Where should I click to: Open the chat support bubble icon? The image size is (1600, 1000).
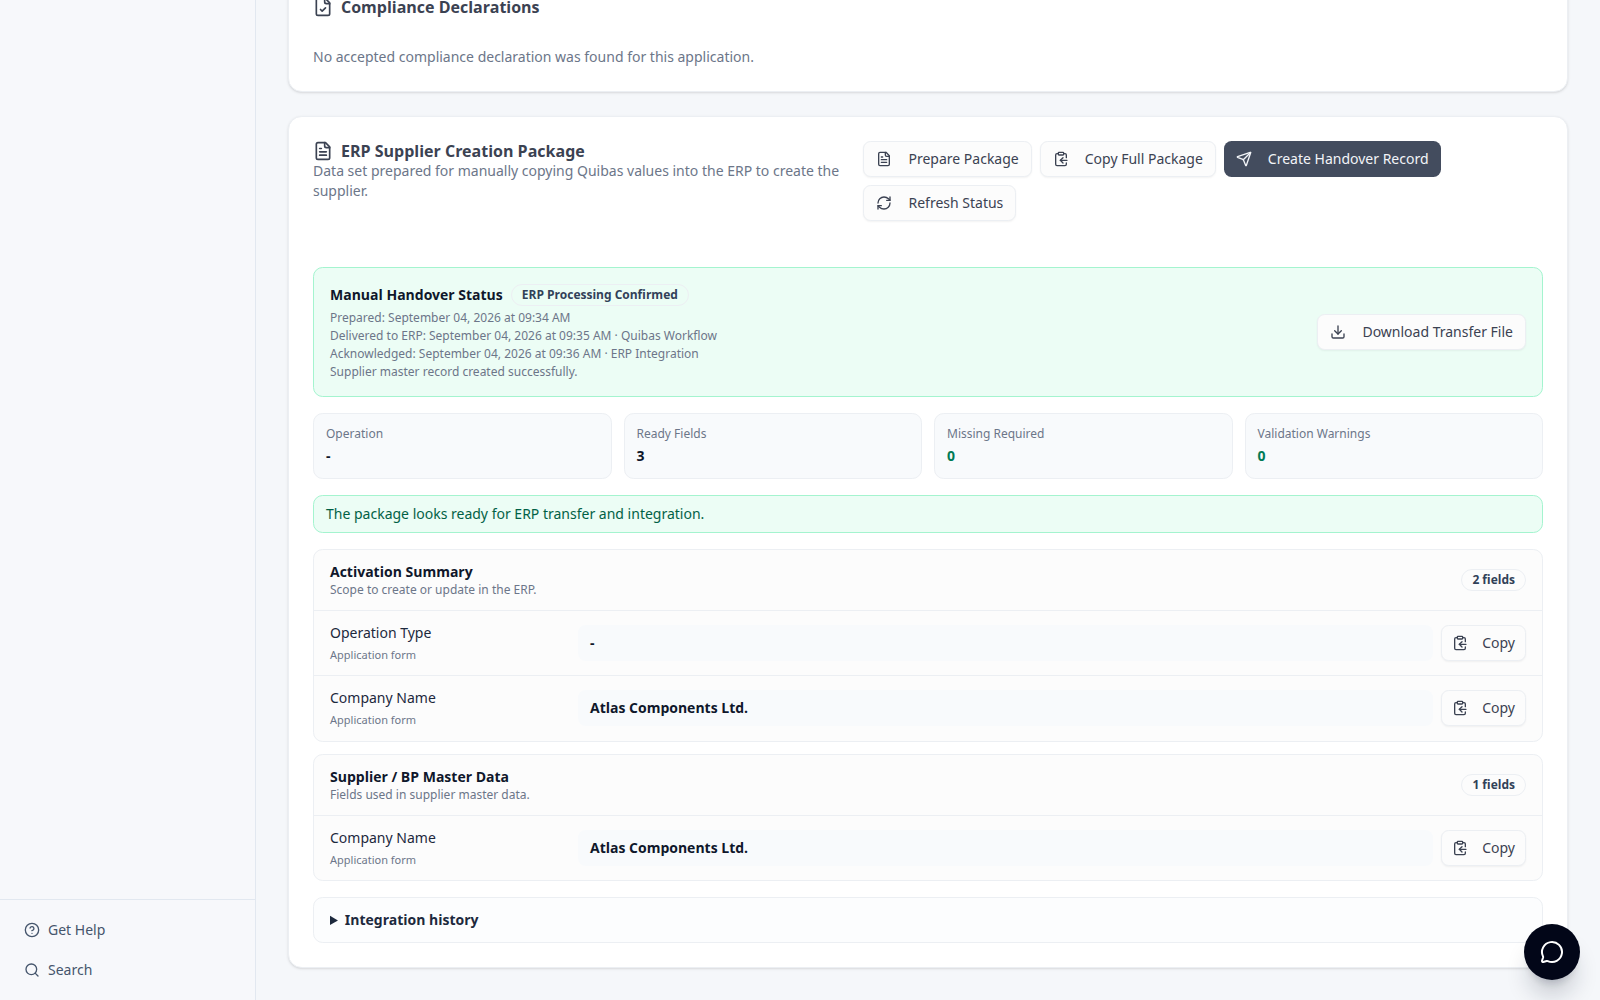[1551, 952]
